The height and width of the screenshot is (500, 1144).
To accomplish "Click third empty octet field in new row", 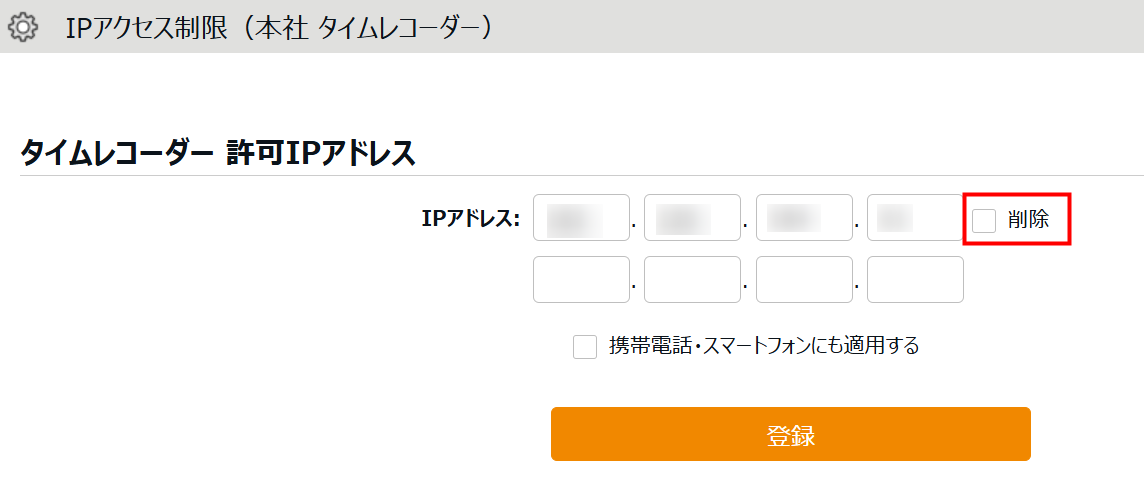I will [x=804, y=280].
